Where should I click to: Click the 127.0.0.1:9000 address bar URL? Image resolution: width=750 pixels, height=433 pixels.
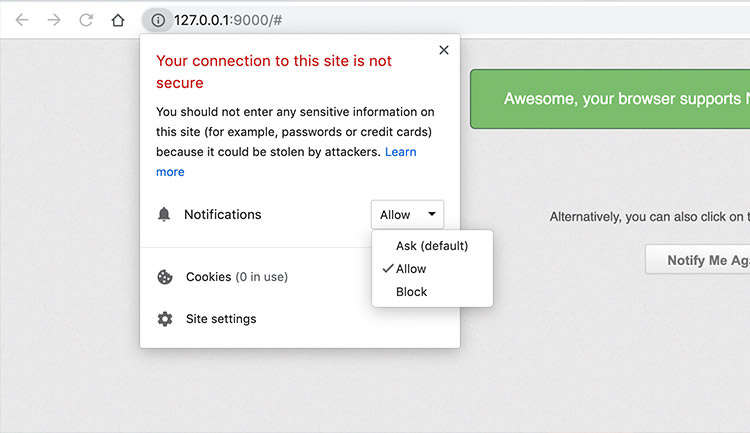click(x=228, y=20)
